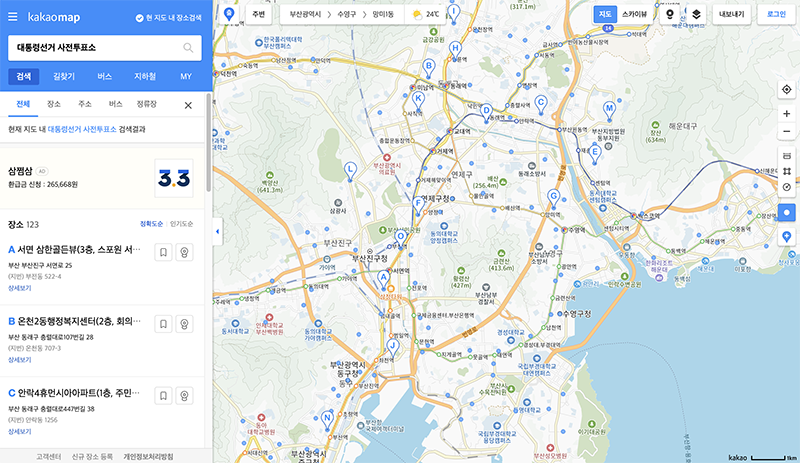
Task: Select the 장소 results filter tab
Action: pos(54,104)
